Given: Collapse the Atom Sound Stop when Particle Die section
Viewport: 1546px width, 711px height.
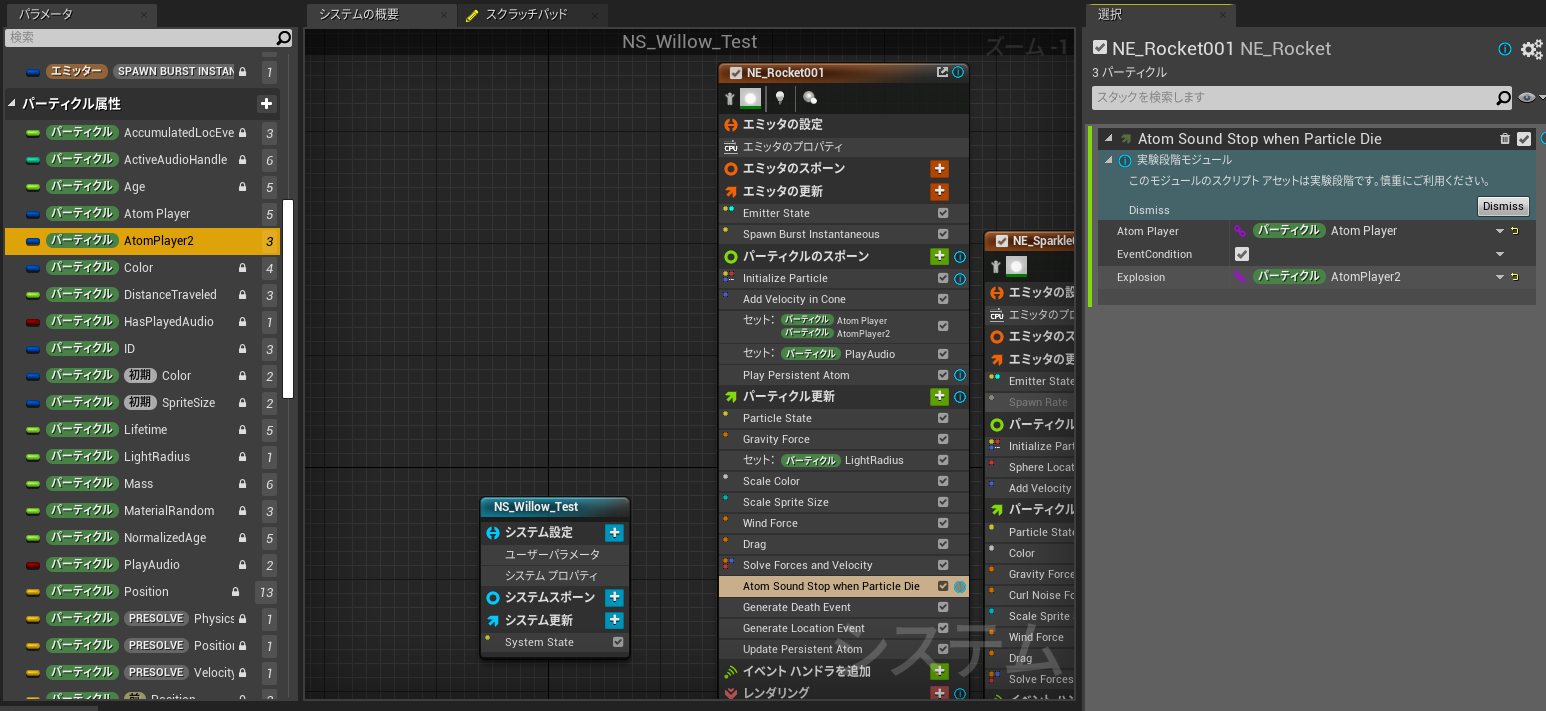Looking at the screenshot, I should [1108, 139].
